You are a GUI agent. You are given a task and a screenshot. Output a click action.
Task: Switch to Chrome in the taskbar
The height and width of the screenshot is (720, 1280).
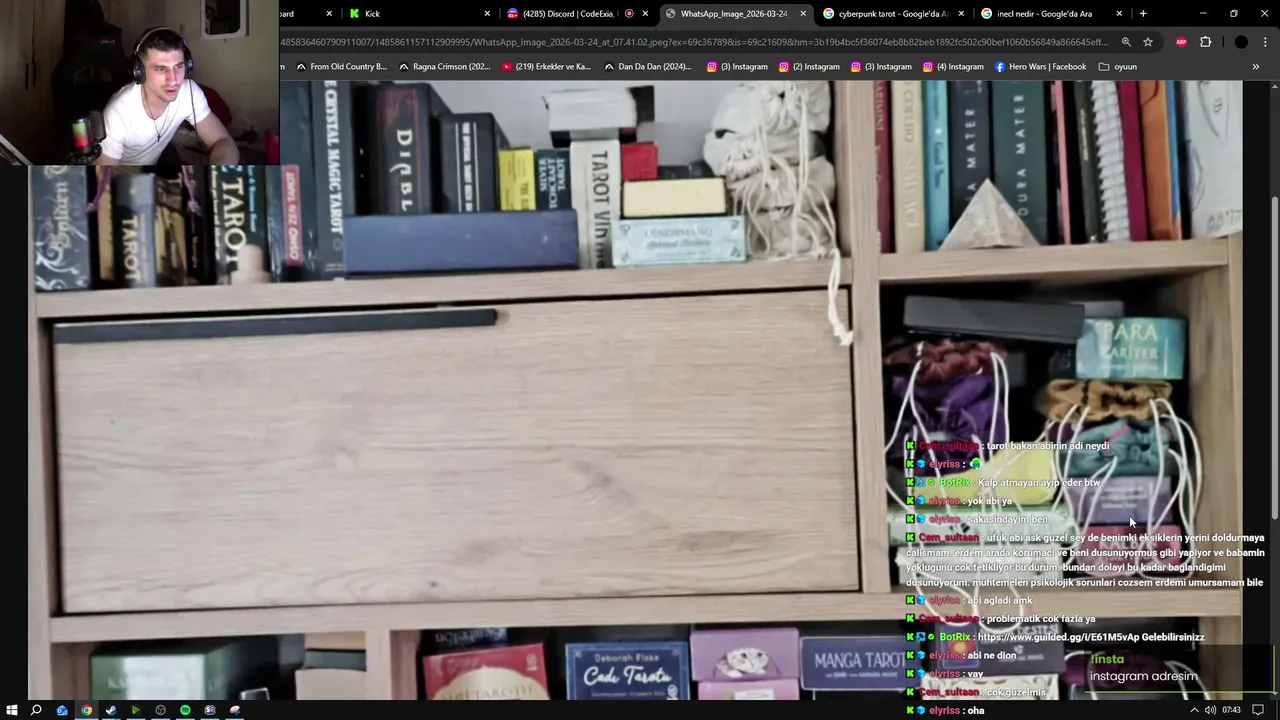pyautogui.click(x=86, y=710)
